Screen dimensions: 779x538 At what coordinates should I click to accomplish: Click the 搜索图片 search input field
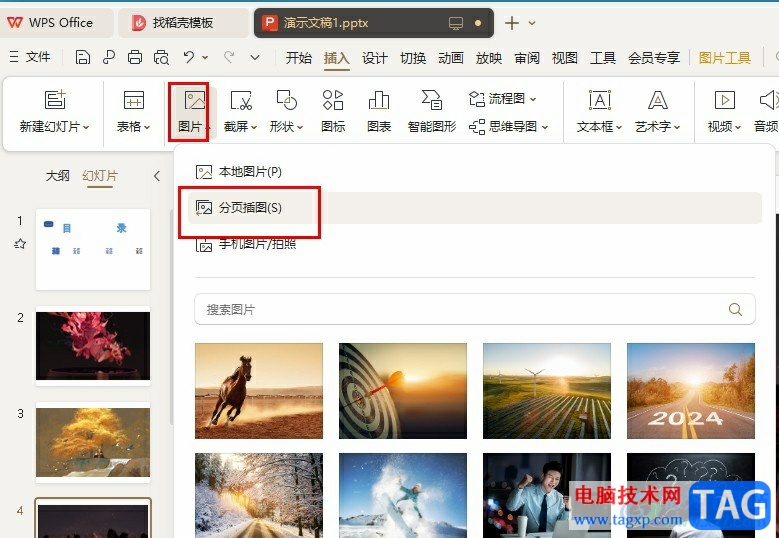(474, 309)
